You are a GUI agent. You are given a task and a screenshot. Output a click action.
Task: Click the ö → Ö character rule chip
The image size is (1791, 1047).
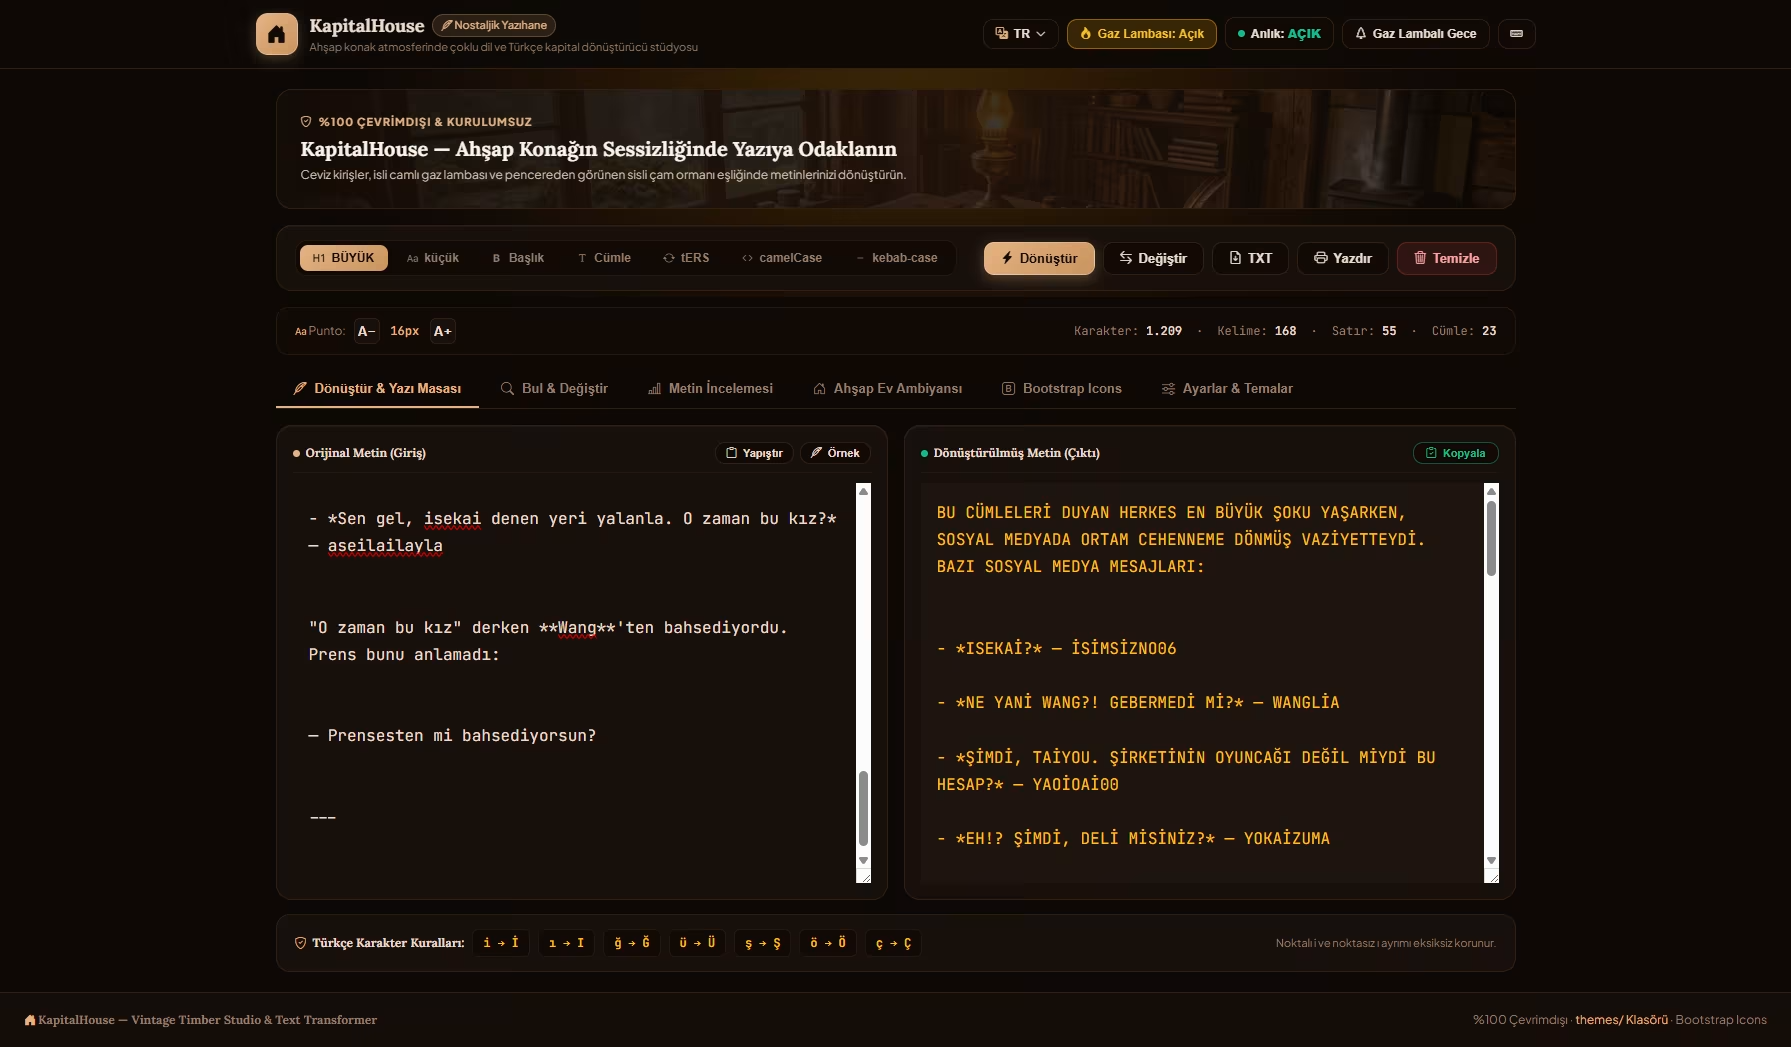828,943
